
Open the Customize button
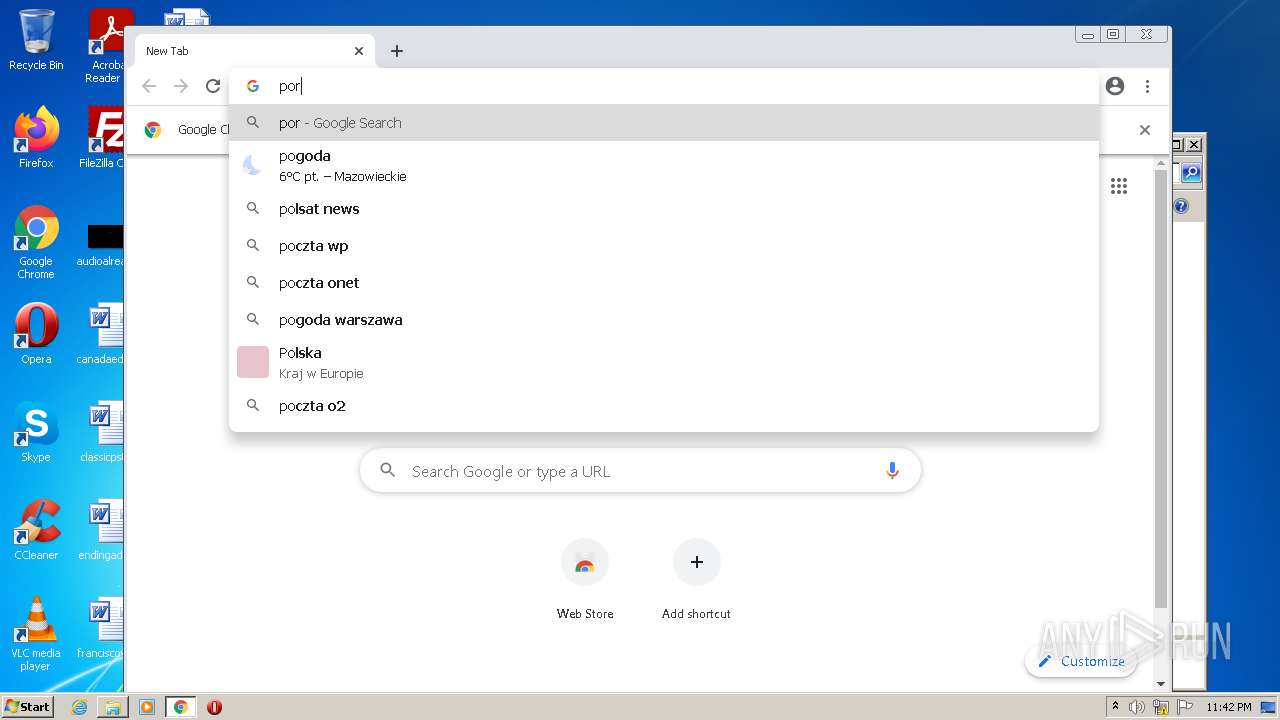tap(1081, 661)
